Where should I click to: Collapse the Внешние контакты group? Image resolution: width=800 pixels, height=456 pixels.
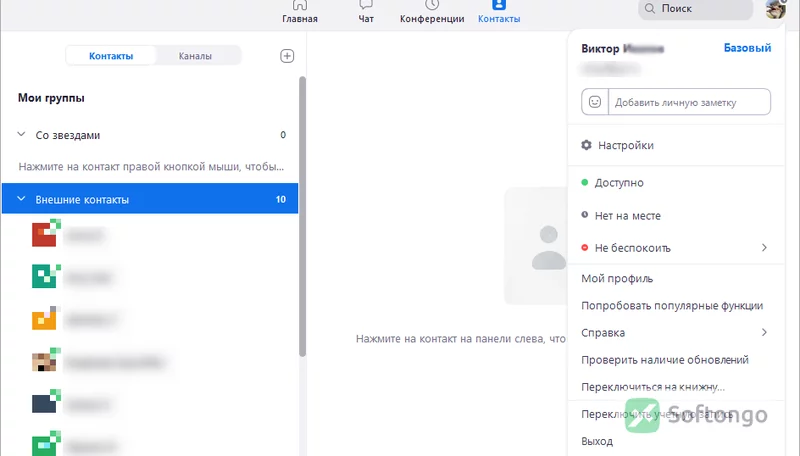[x=21, y=199]
